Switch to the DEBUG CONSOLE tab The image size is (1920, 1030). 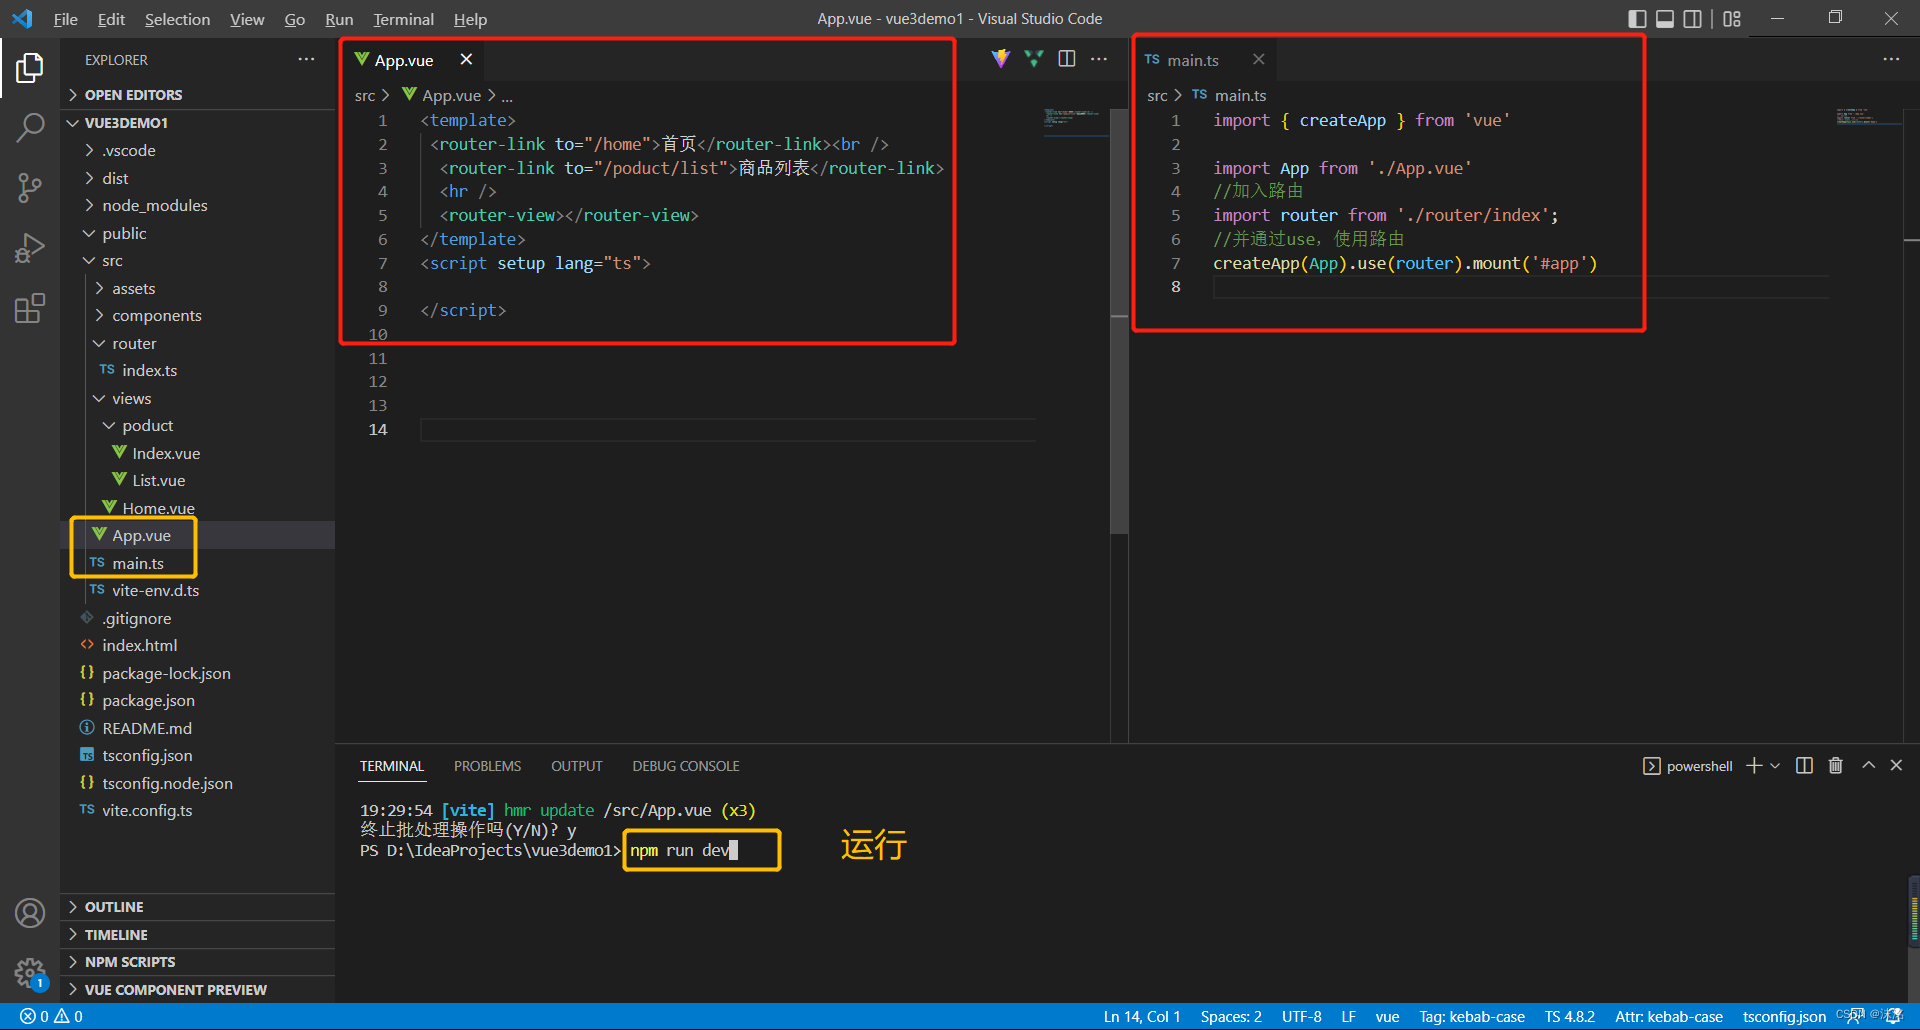click(685, 765)
